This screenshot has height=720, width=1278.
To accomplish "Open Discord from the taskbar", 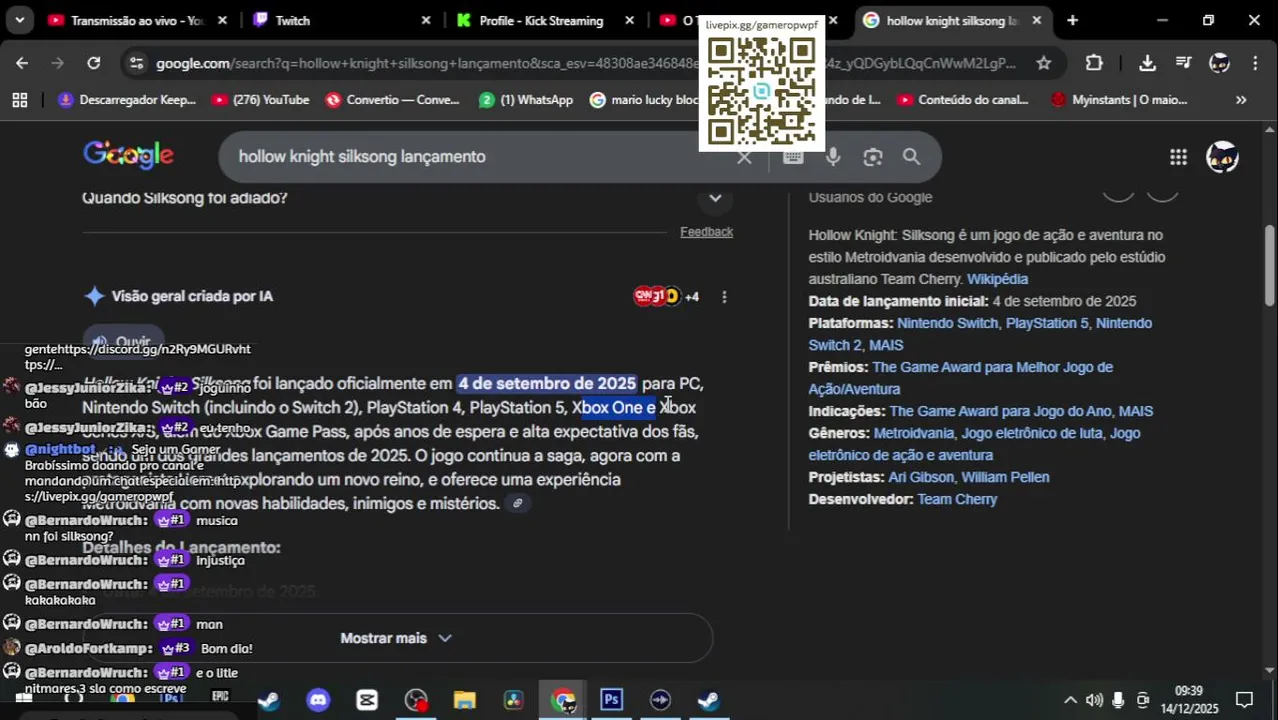I will pos(318,700).
